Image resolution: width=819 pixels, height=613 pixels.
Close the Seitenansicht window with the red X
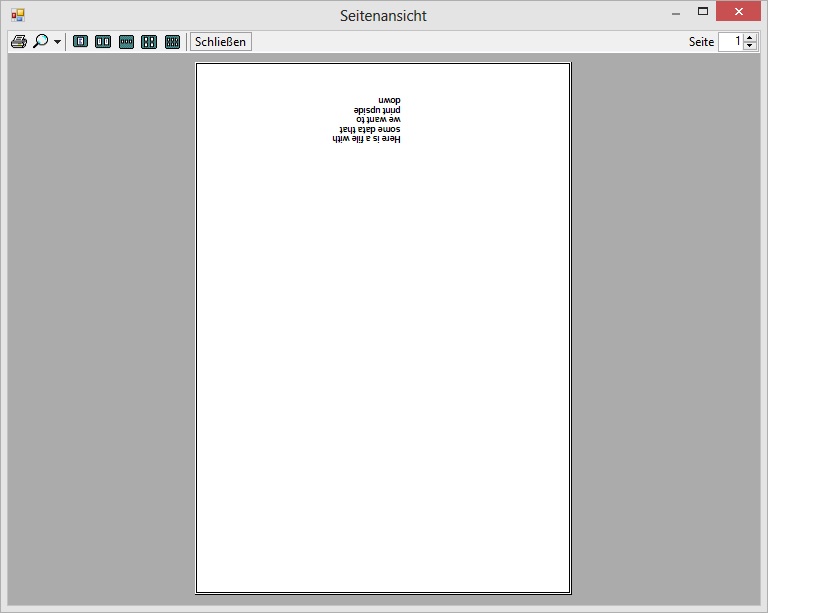(739, 12)
